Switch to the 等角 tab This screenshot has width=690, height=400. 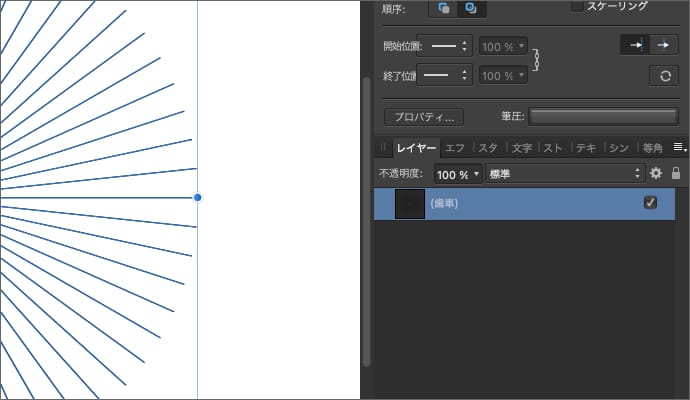[653, 148]
